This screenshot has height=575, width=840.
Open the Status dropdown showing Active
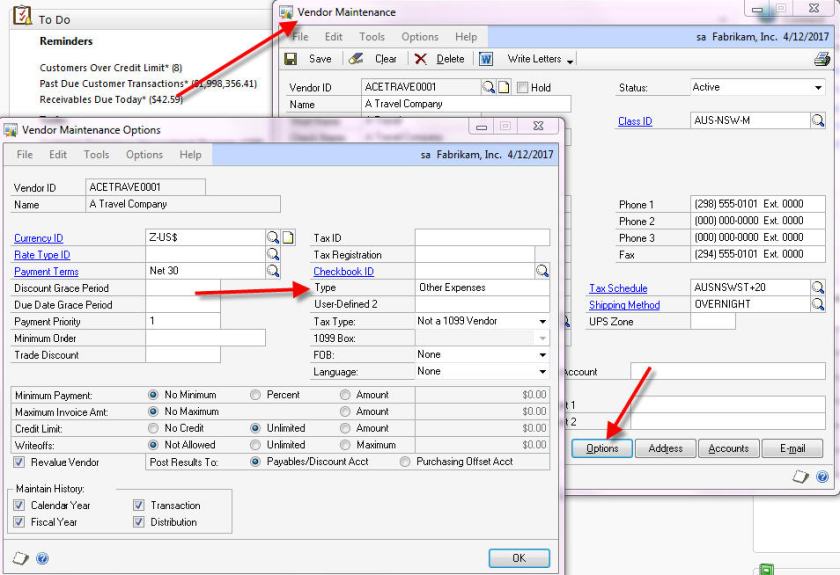tap(818, 87)
